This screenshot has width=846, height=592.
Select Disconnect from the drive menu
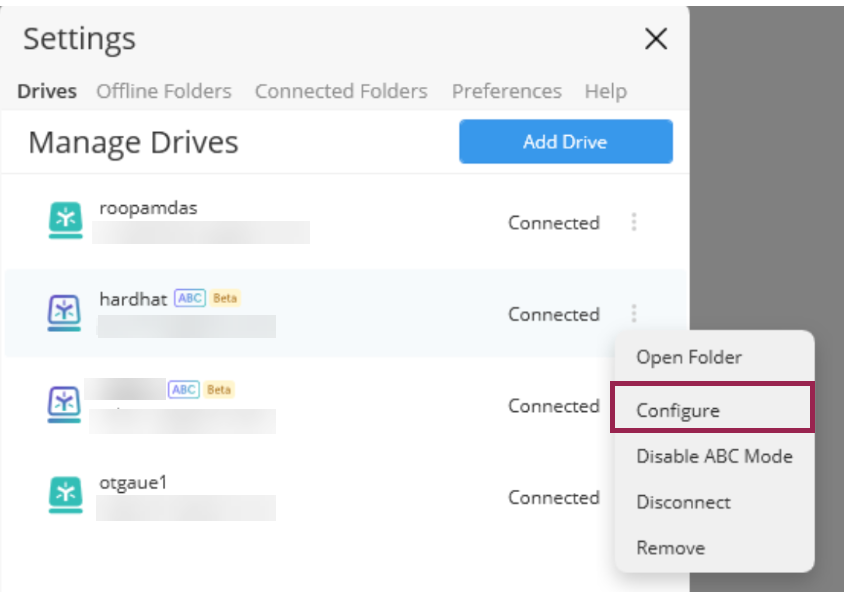click(x=683, y=502)
